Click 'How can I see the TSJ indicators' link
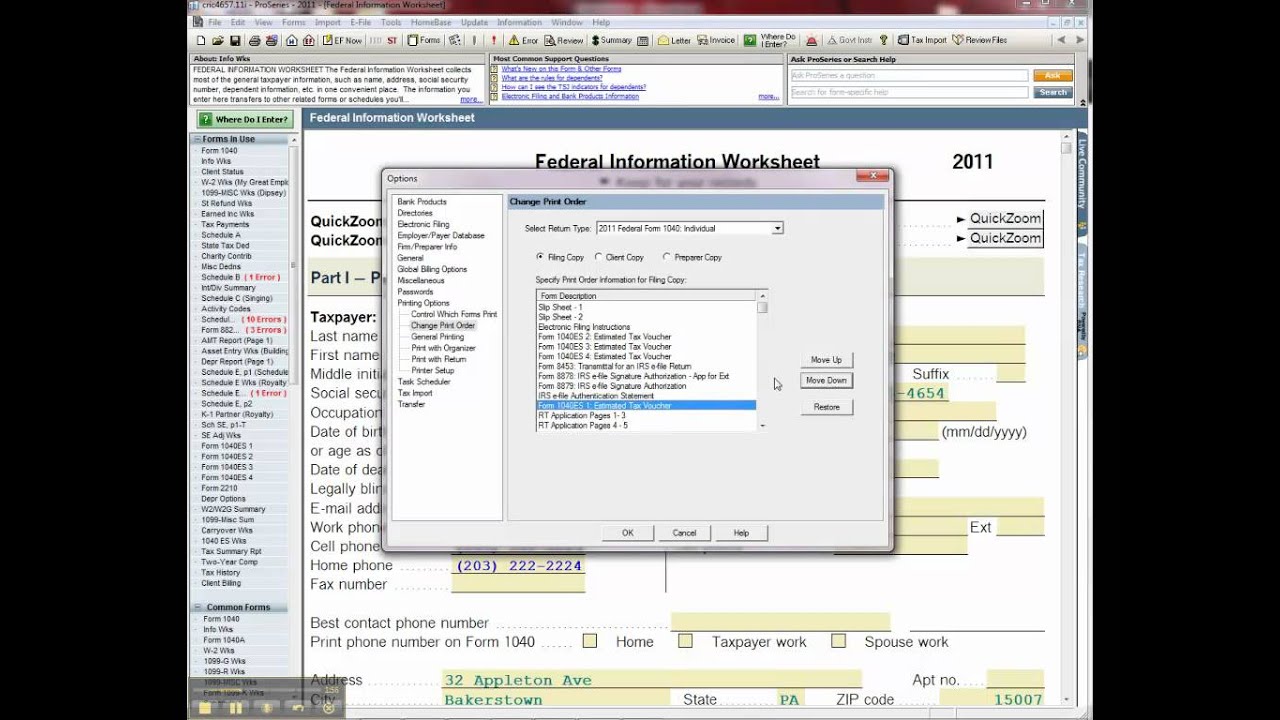The width and height of the screenshot is (1280, 720). click(574, 87)
